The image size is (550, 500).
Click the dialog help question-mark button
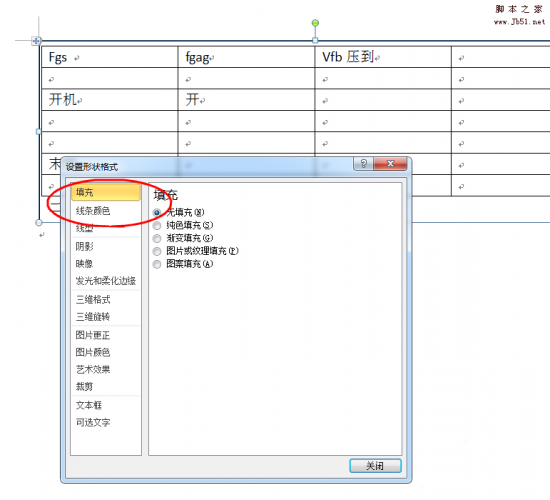pyautogui.click(x=363, y=164)
